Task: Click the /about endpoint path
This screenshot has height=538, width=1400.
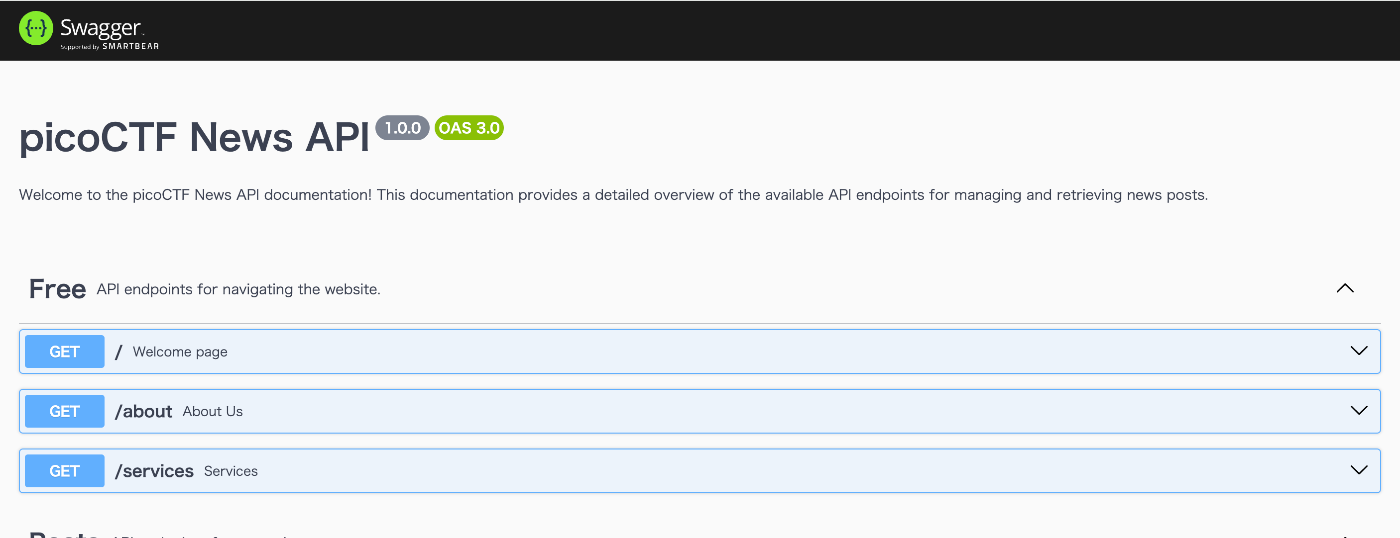Action: [x=144, y=411]
